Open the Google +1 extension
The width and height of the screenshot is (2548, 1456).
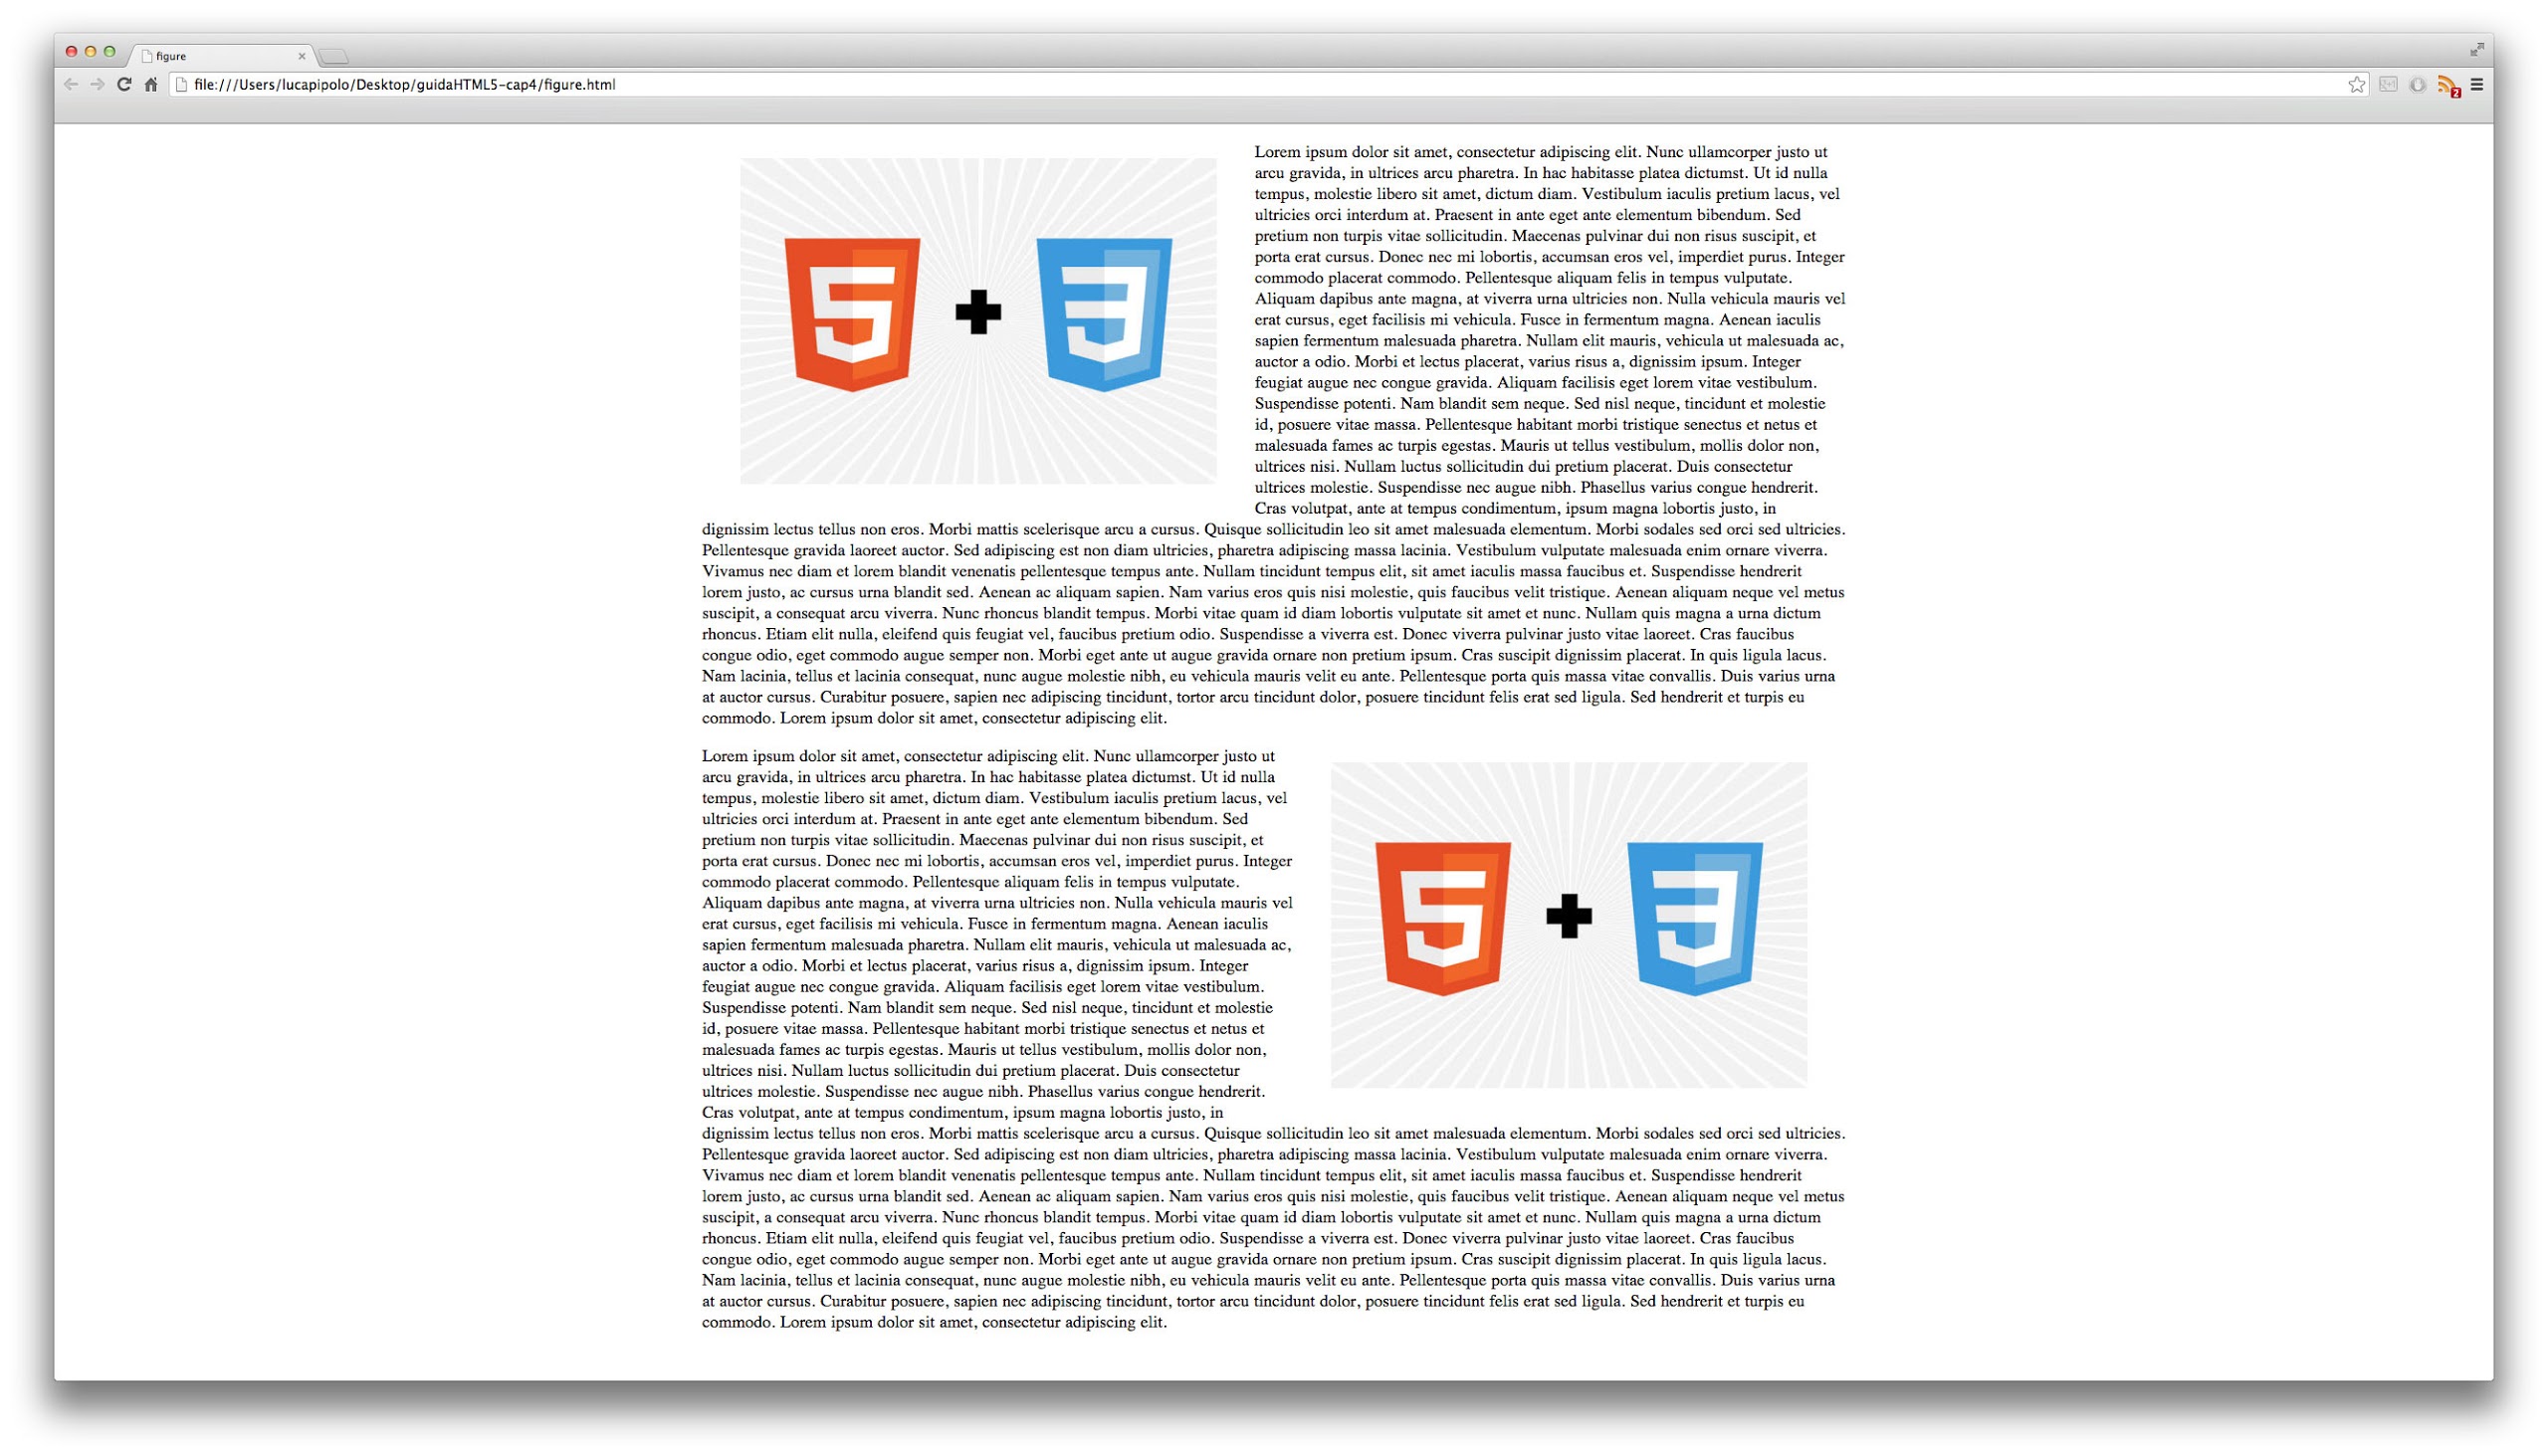point(2388,85)
